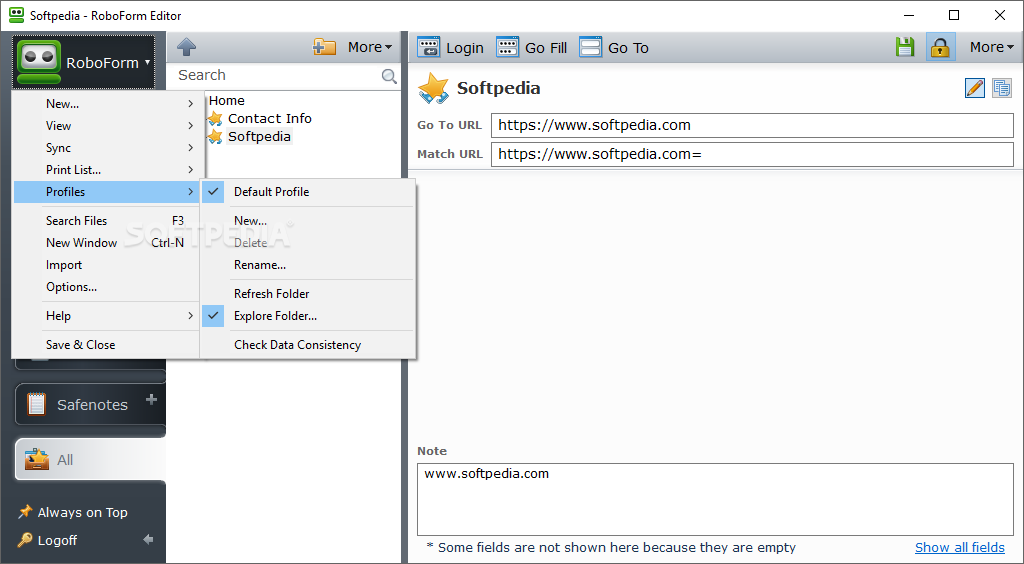
Task: Click the copy/clone item icon
Action: click(1001, 87)
